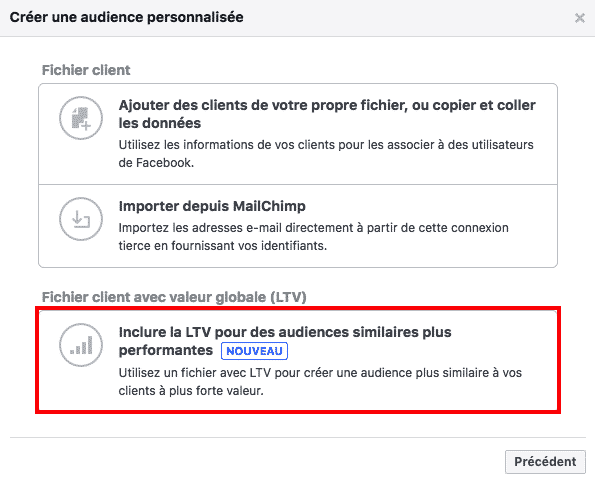Go back with the Précédent button
595x483 pixels.
pyautogui.click(x=545, y=462)
